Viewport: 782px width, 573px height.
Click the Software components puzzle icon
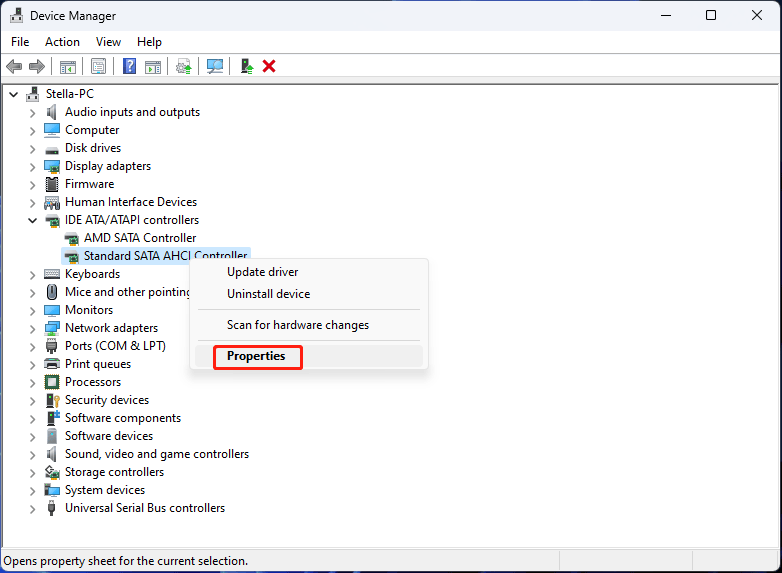pyautogui.click(x=53, y=417)
